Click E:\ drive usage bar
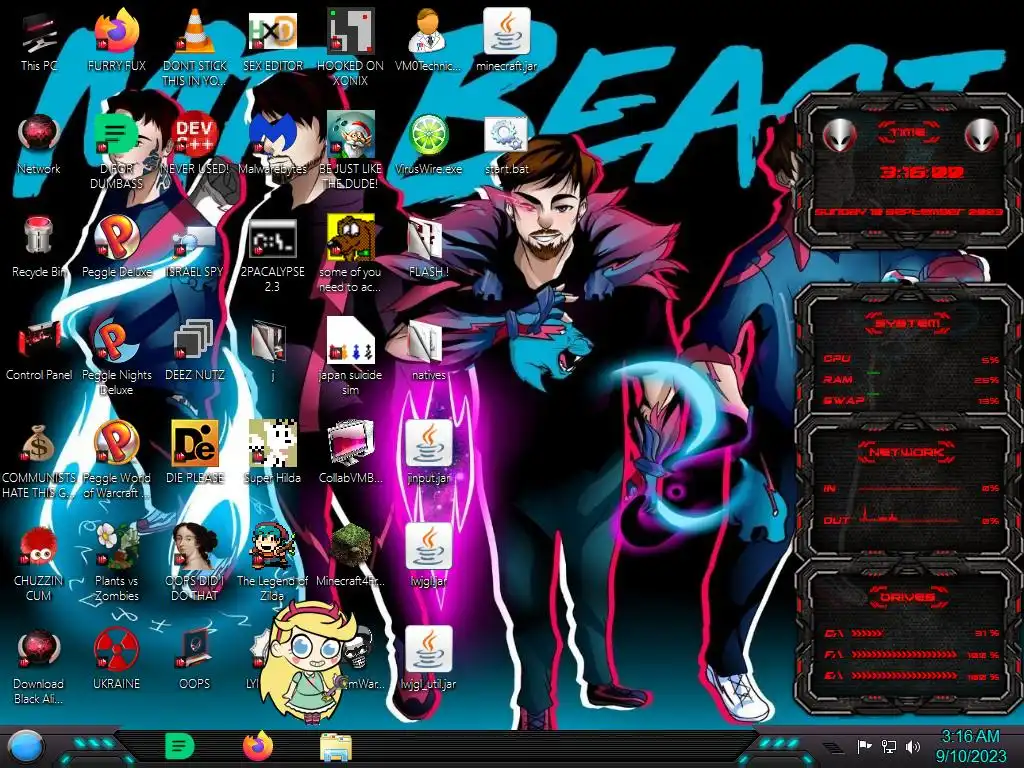 tap(910, 676)
